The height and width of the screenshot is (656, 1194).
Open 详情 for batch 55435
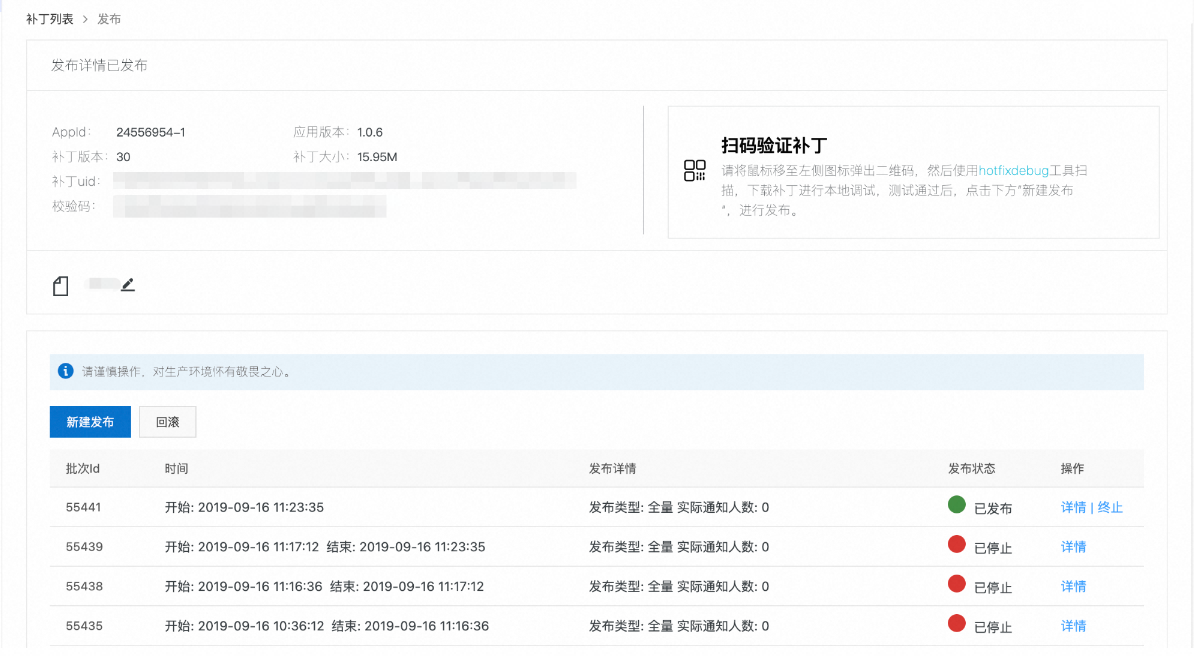coord(1073,626)
